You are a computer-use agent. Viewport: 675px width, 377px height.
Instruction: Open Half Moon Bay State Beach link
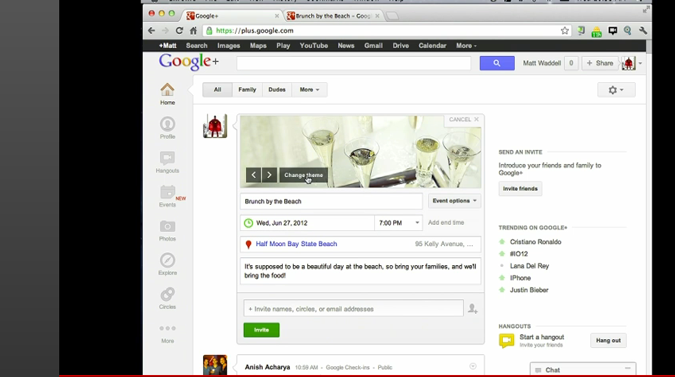296,244
